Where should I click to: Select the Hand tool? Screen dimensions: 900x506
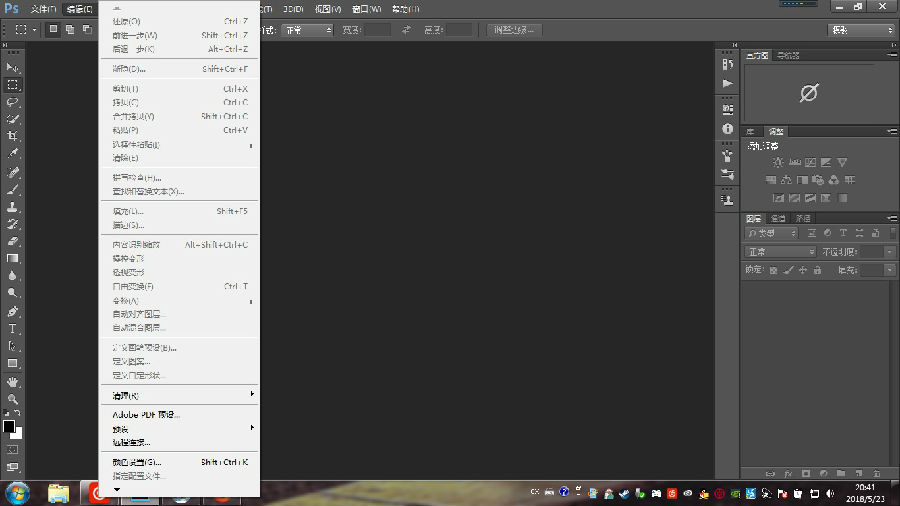13,381
